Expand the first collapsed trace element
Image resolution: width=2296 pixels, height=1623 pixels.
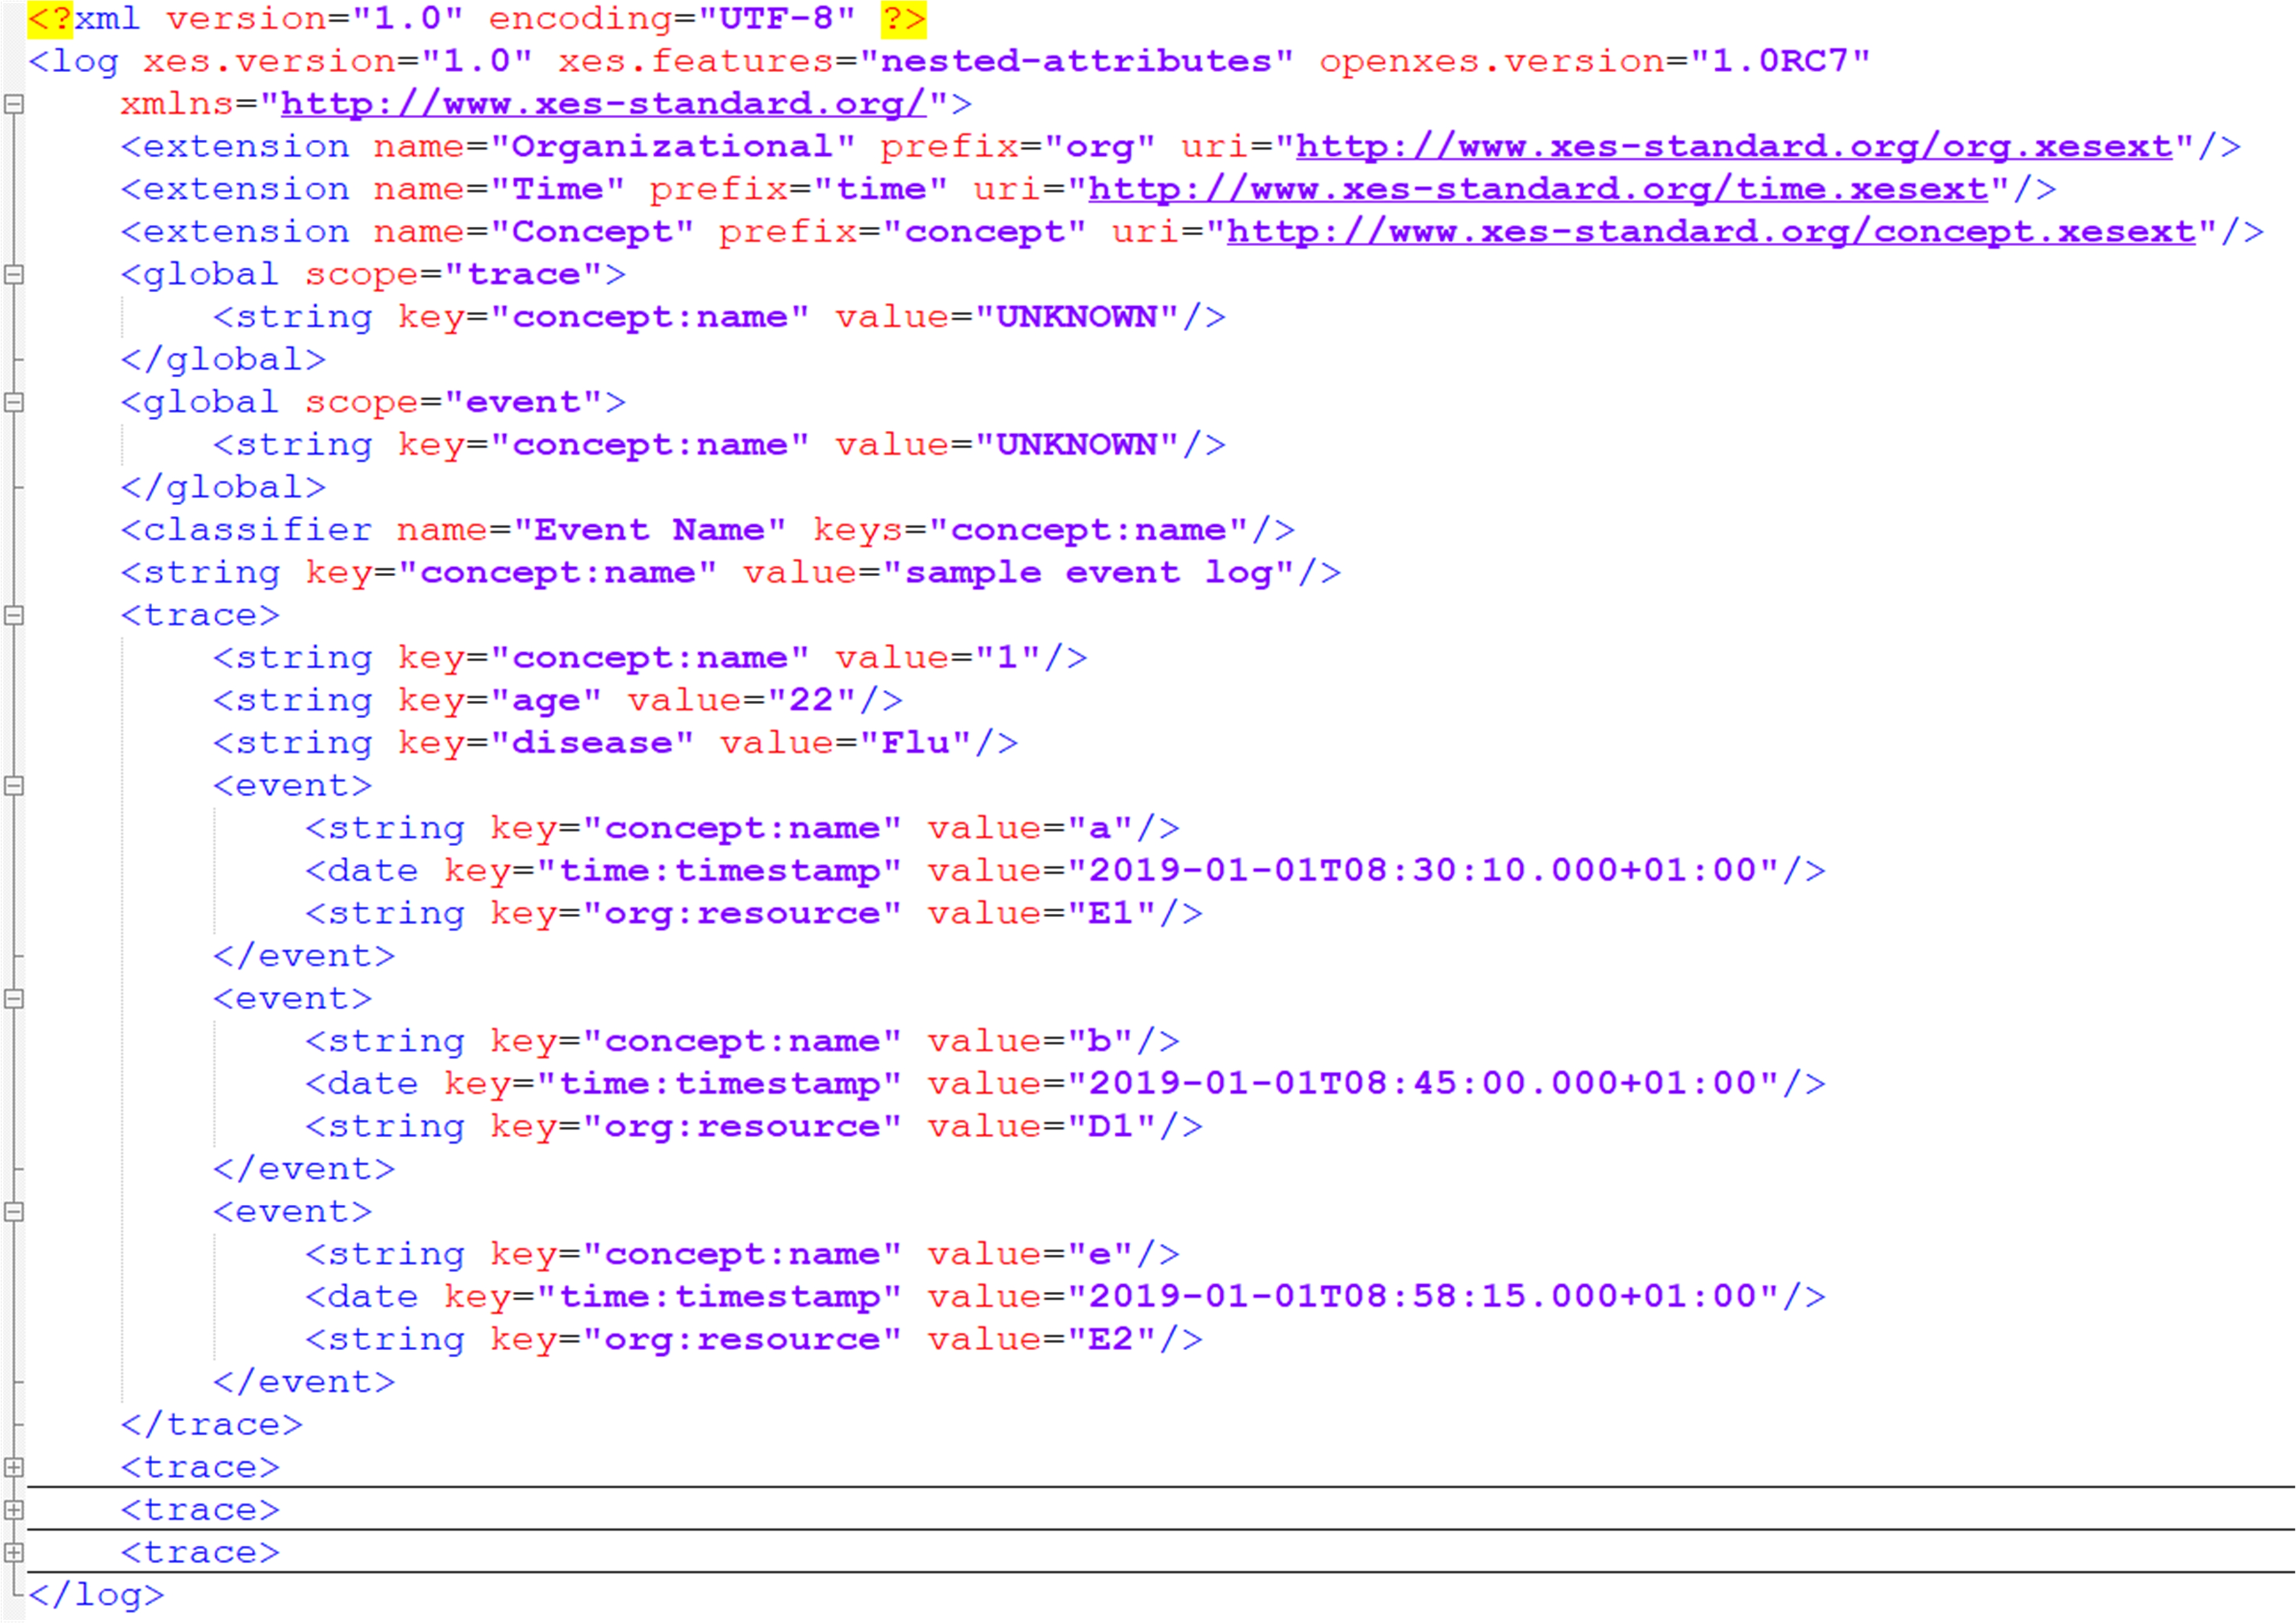[x=14, y=1468]
